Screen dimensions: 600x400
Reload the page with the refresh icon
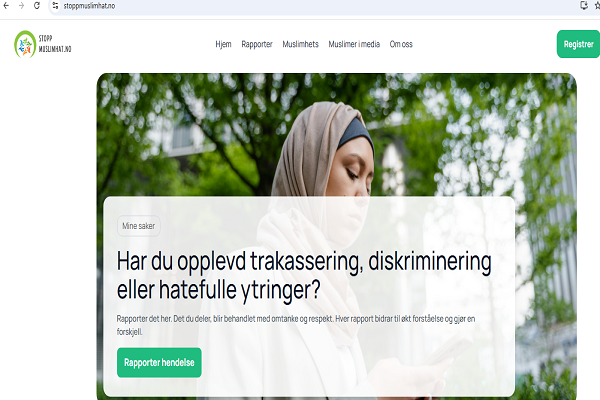coord(37,5)
